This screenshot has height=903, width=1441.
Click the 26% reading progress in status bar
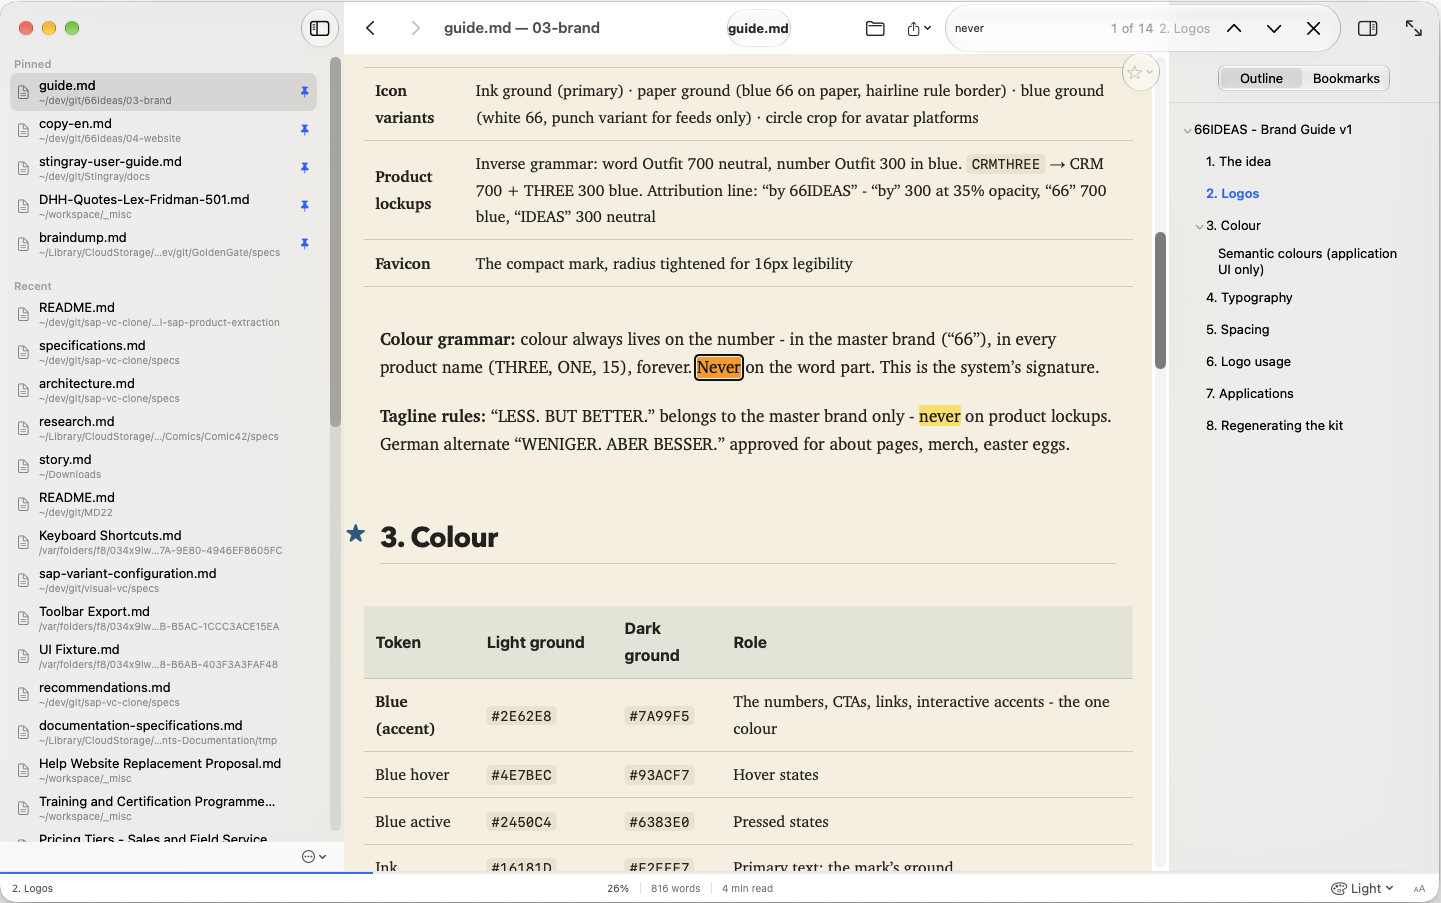tap(618, 888)
